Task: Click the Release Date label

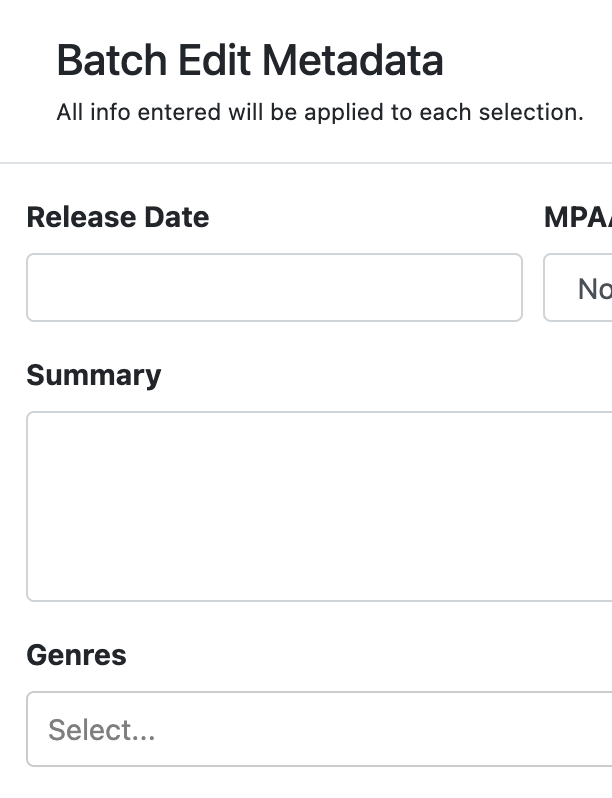Action: (x=118, y=217)
